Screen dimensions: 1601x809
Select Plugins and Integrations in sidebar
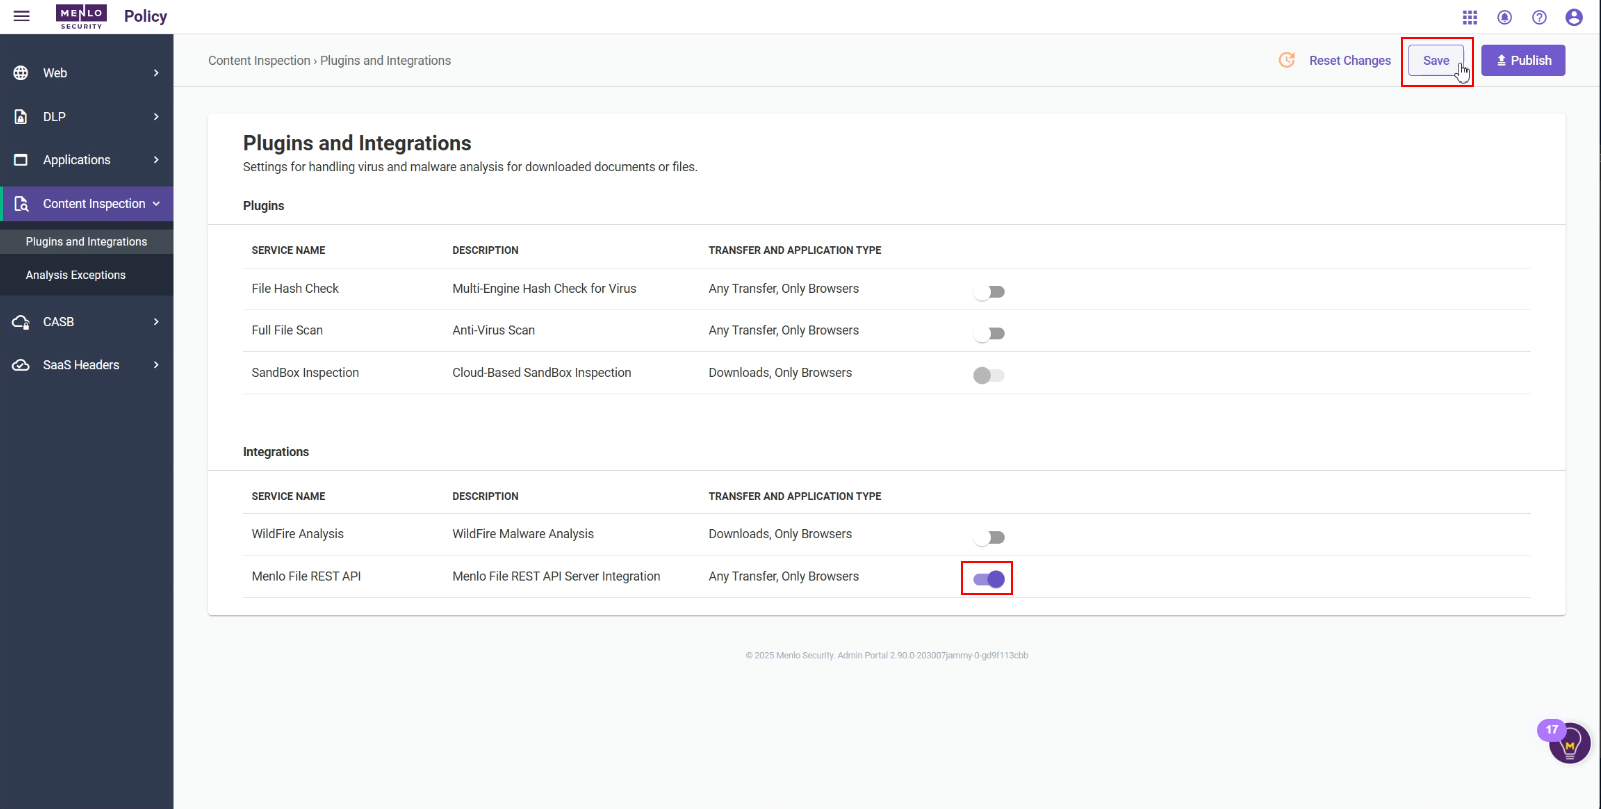pyautogui.click(x=86, y=242)
